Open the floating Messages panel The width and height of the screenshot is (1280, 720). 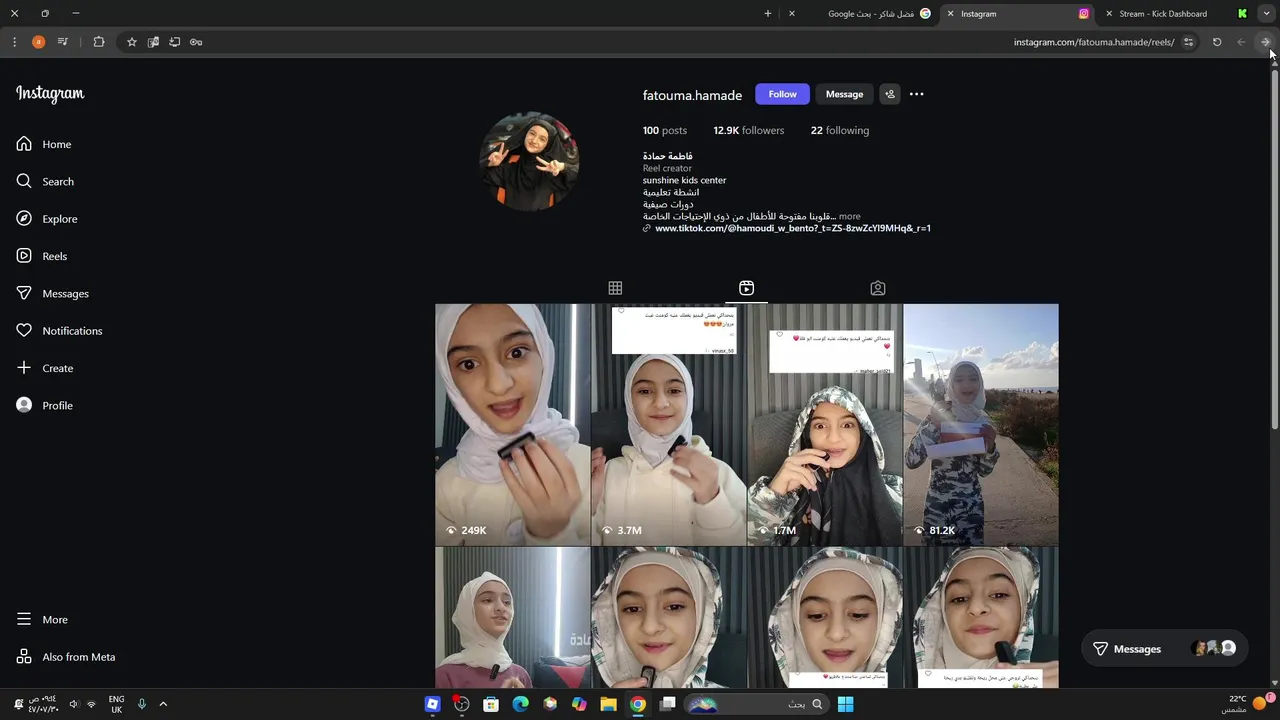[1165, 649]
